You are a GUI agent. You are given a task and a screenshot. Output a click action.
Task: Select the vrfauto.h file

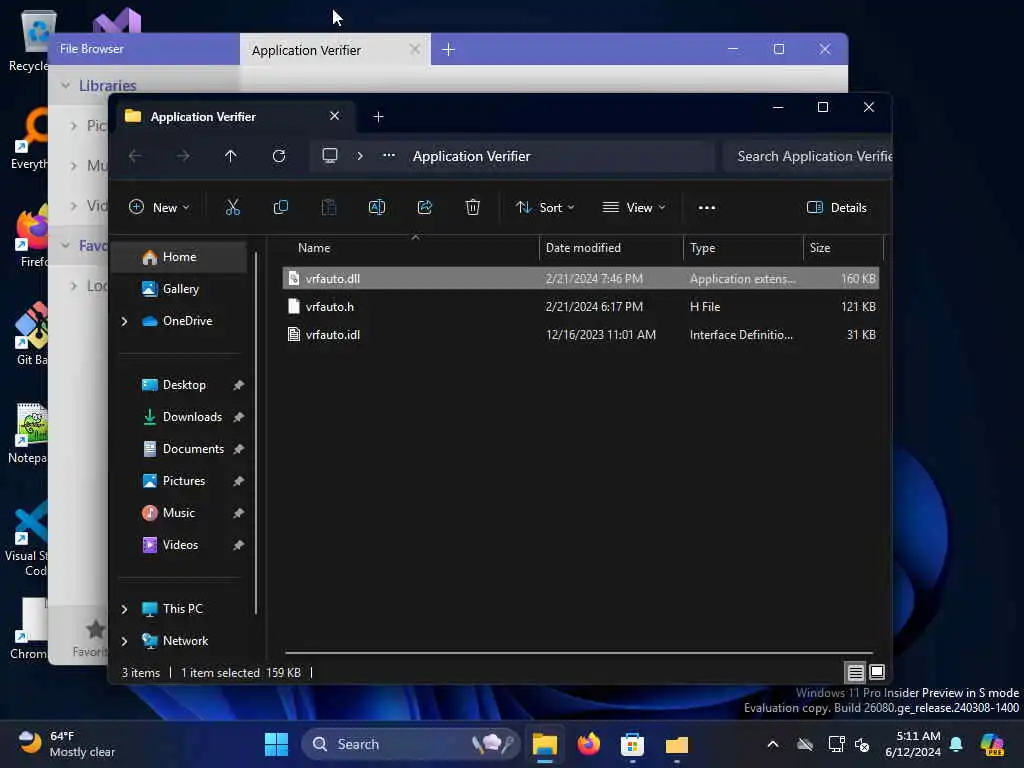pos(581,306)
